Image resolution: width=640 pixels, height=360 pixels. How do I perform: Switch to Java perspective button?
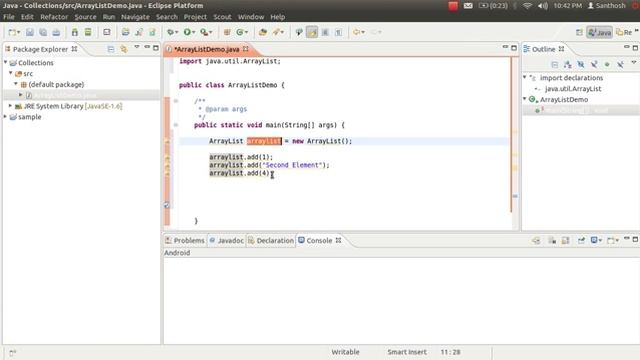[600, 32]
